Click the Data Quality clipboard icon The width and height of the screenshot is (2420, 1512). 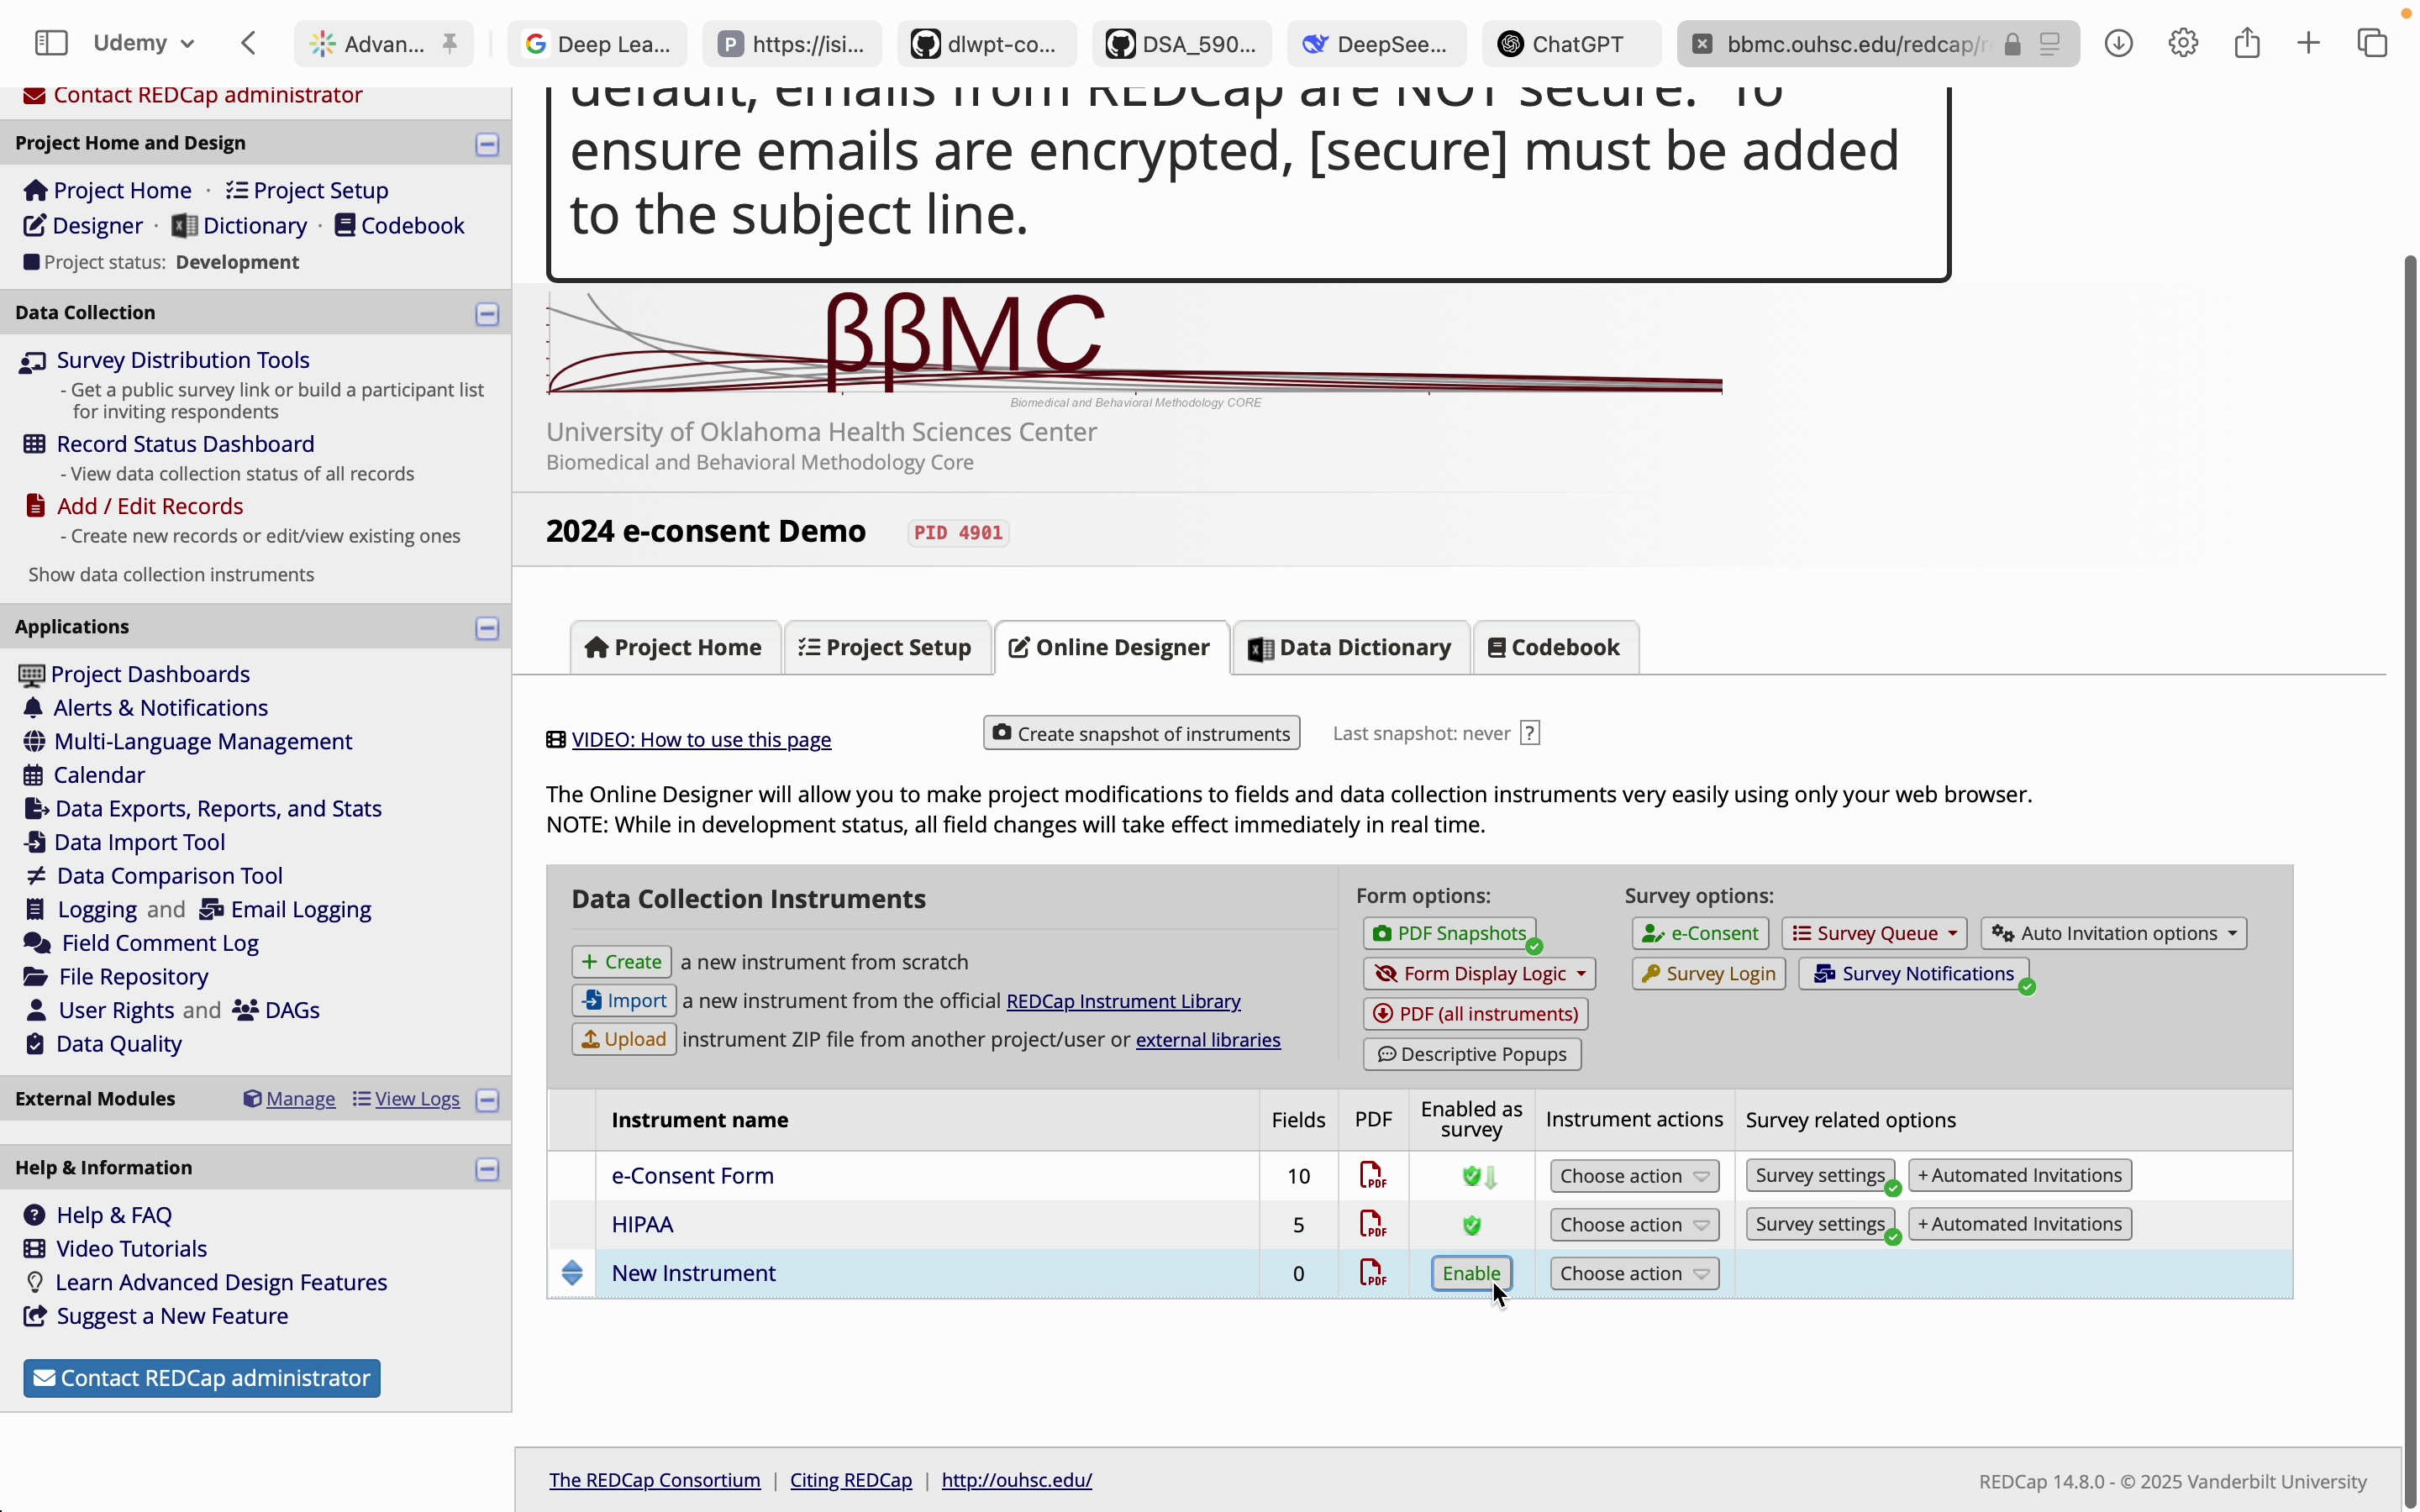click(x=35, y=1044)
